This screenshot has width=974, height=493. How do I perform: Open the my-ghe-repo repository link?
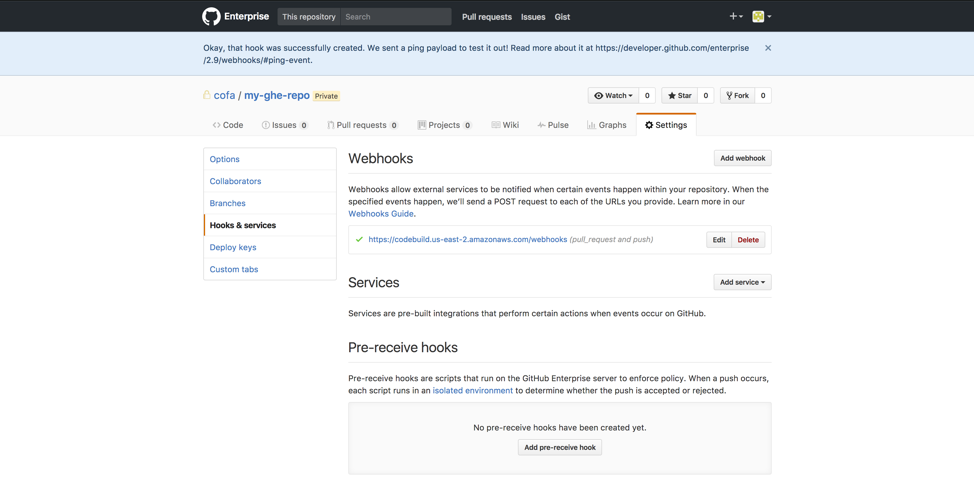[x=276, y=96]
